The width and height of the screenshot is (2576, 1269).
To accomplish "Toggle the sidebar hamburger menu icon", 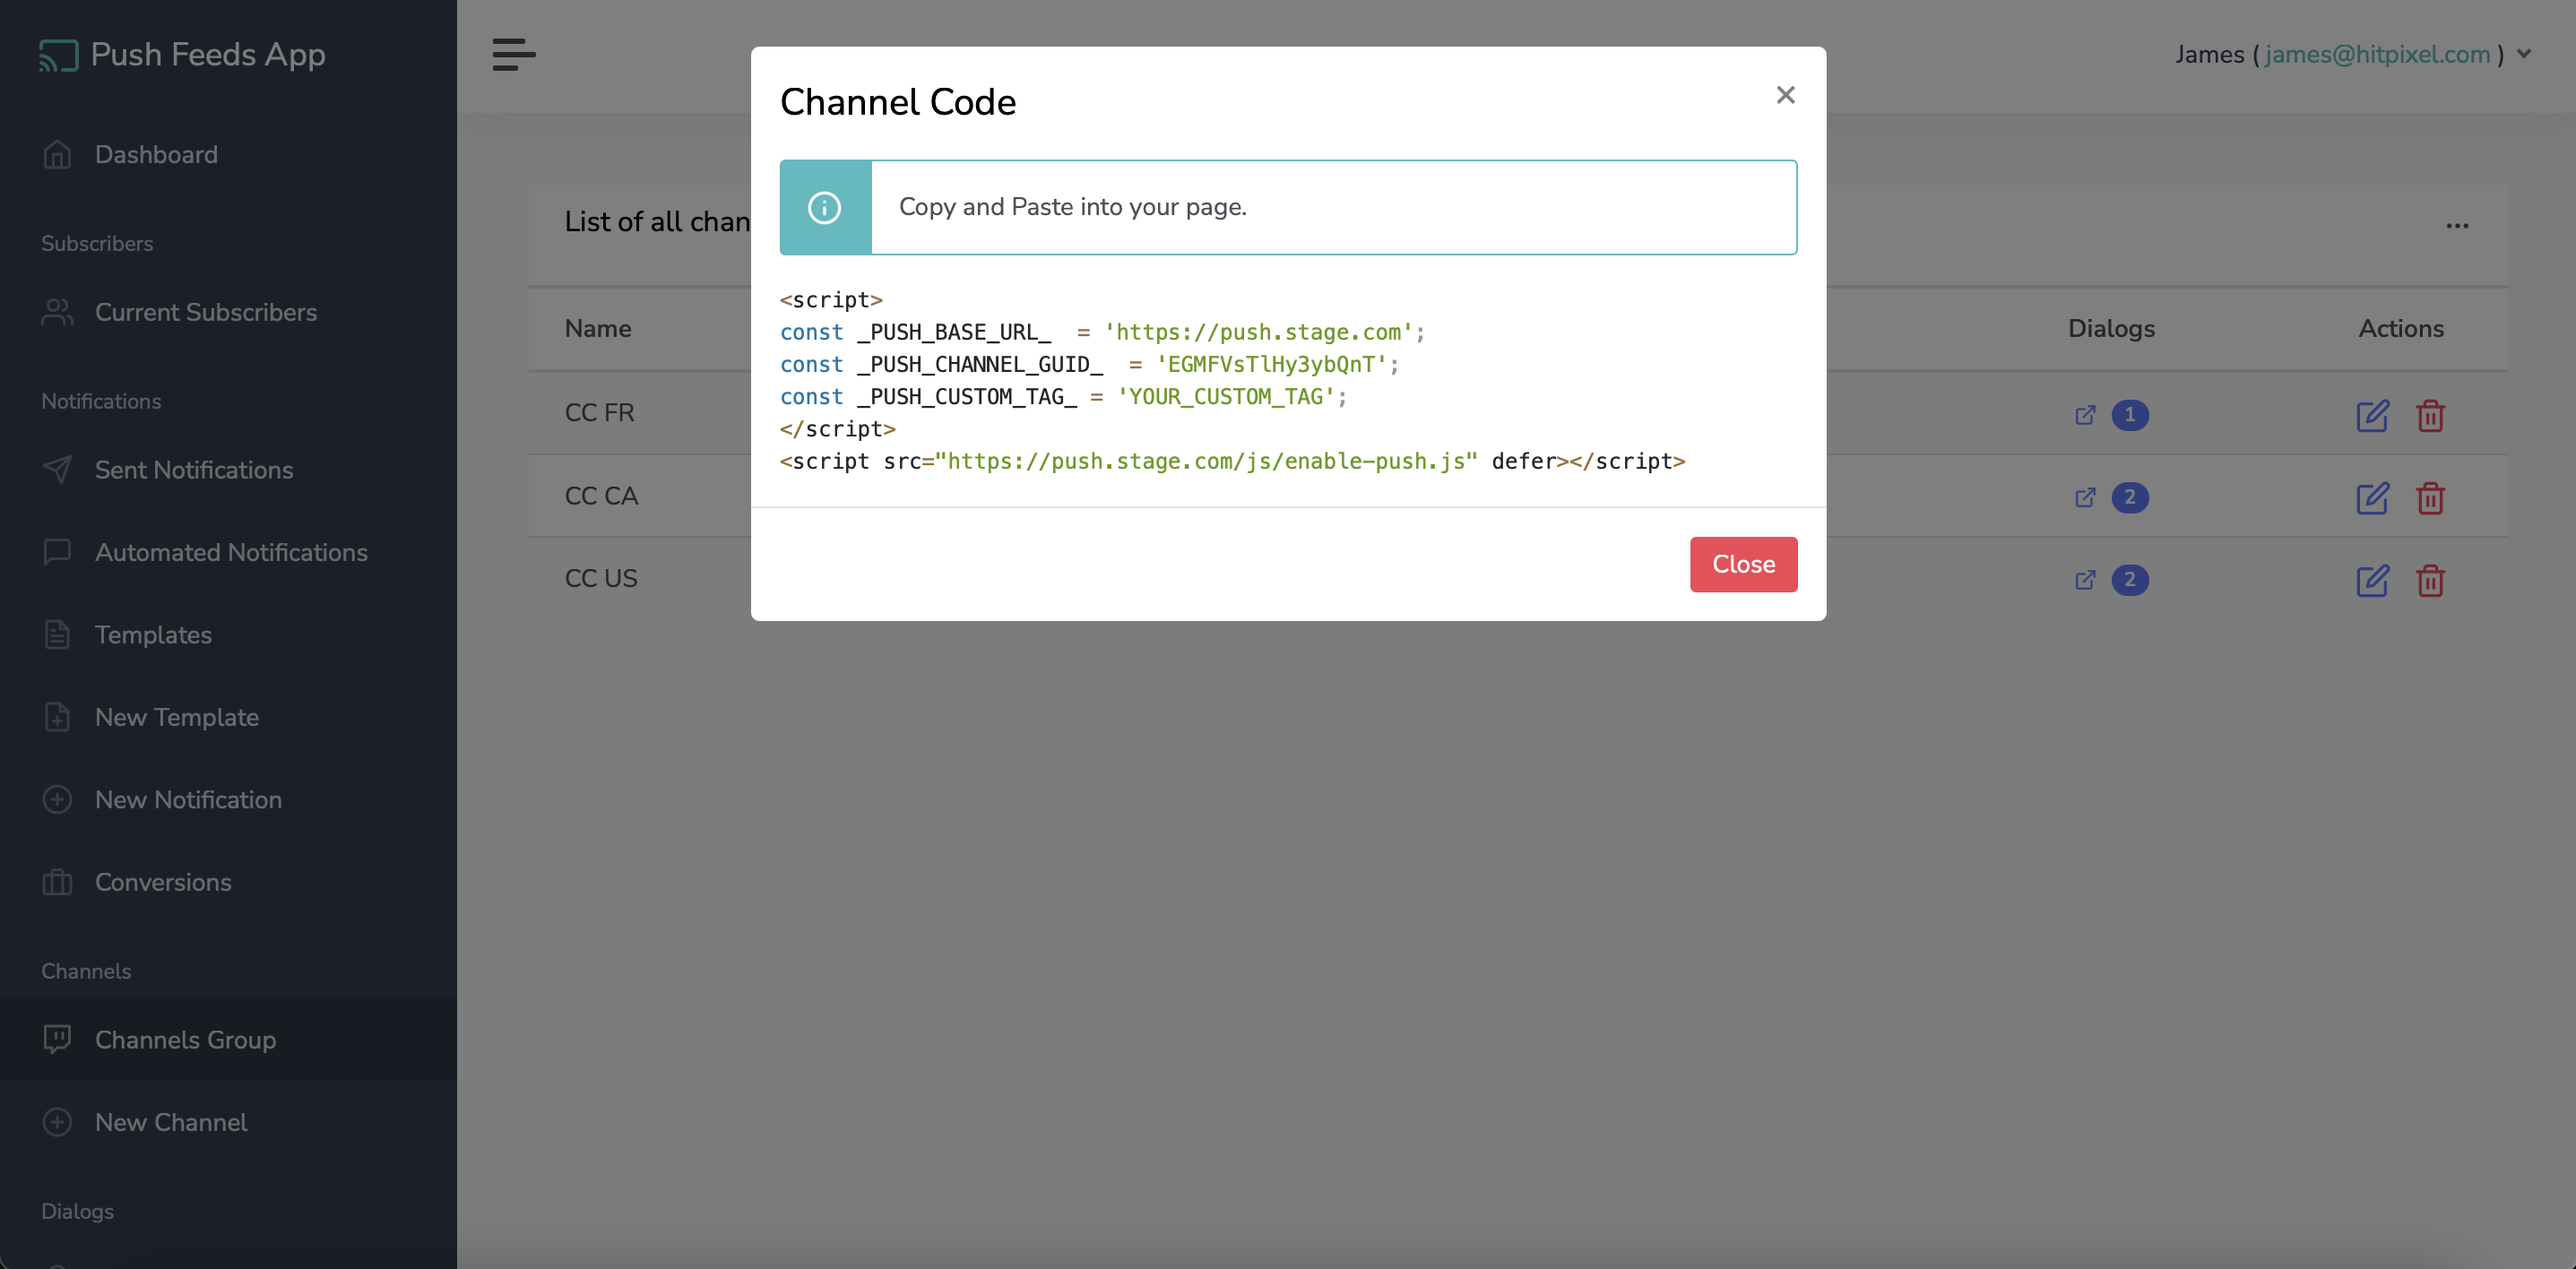I will 514,55.
